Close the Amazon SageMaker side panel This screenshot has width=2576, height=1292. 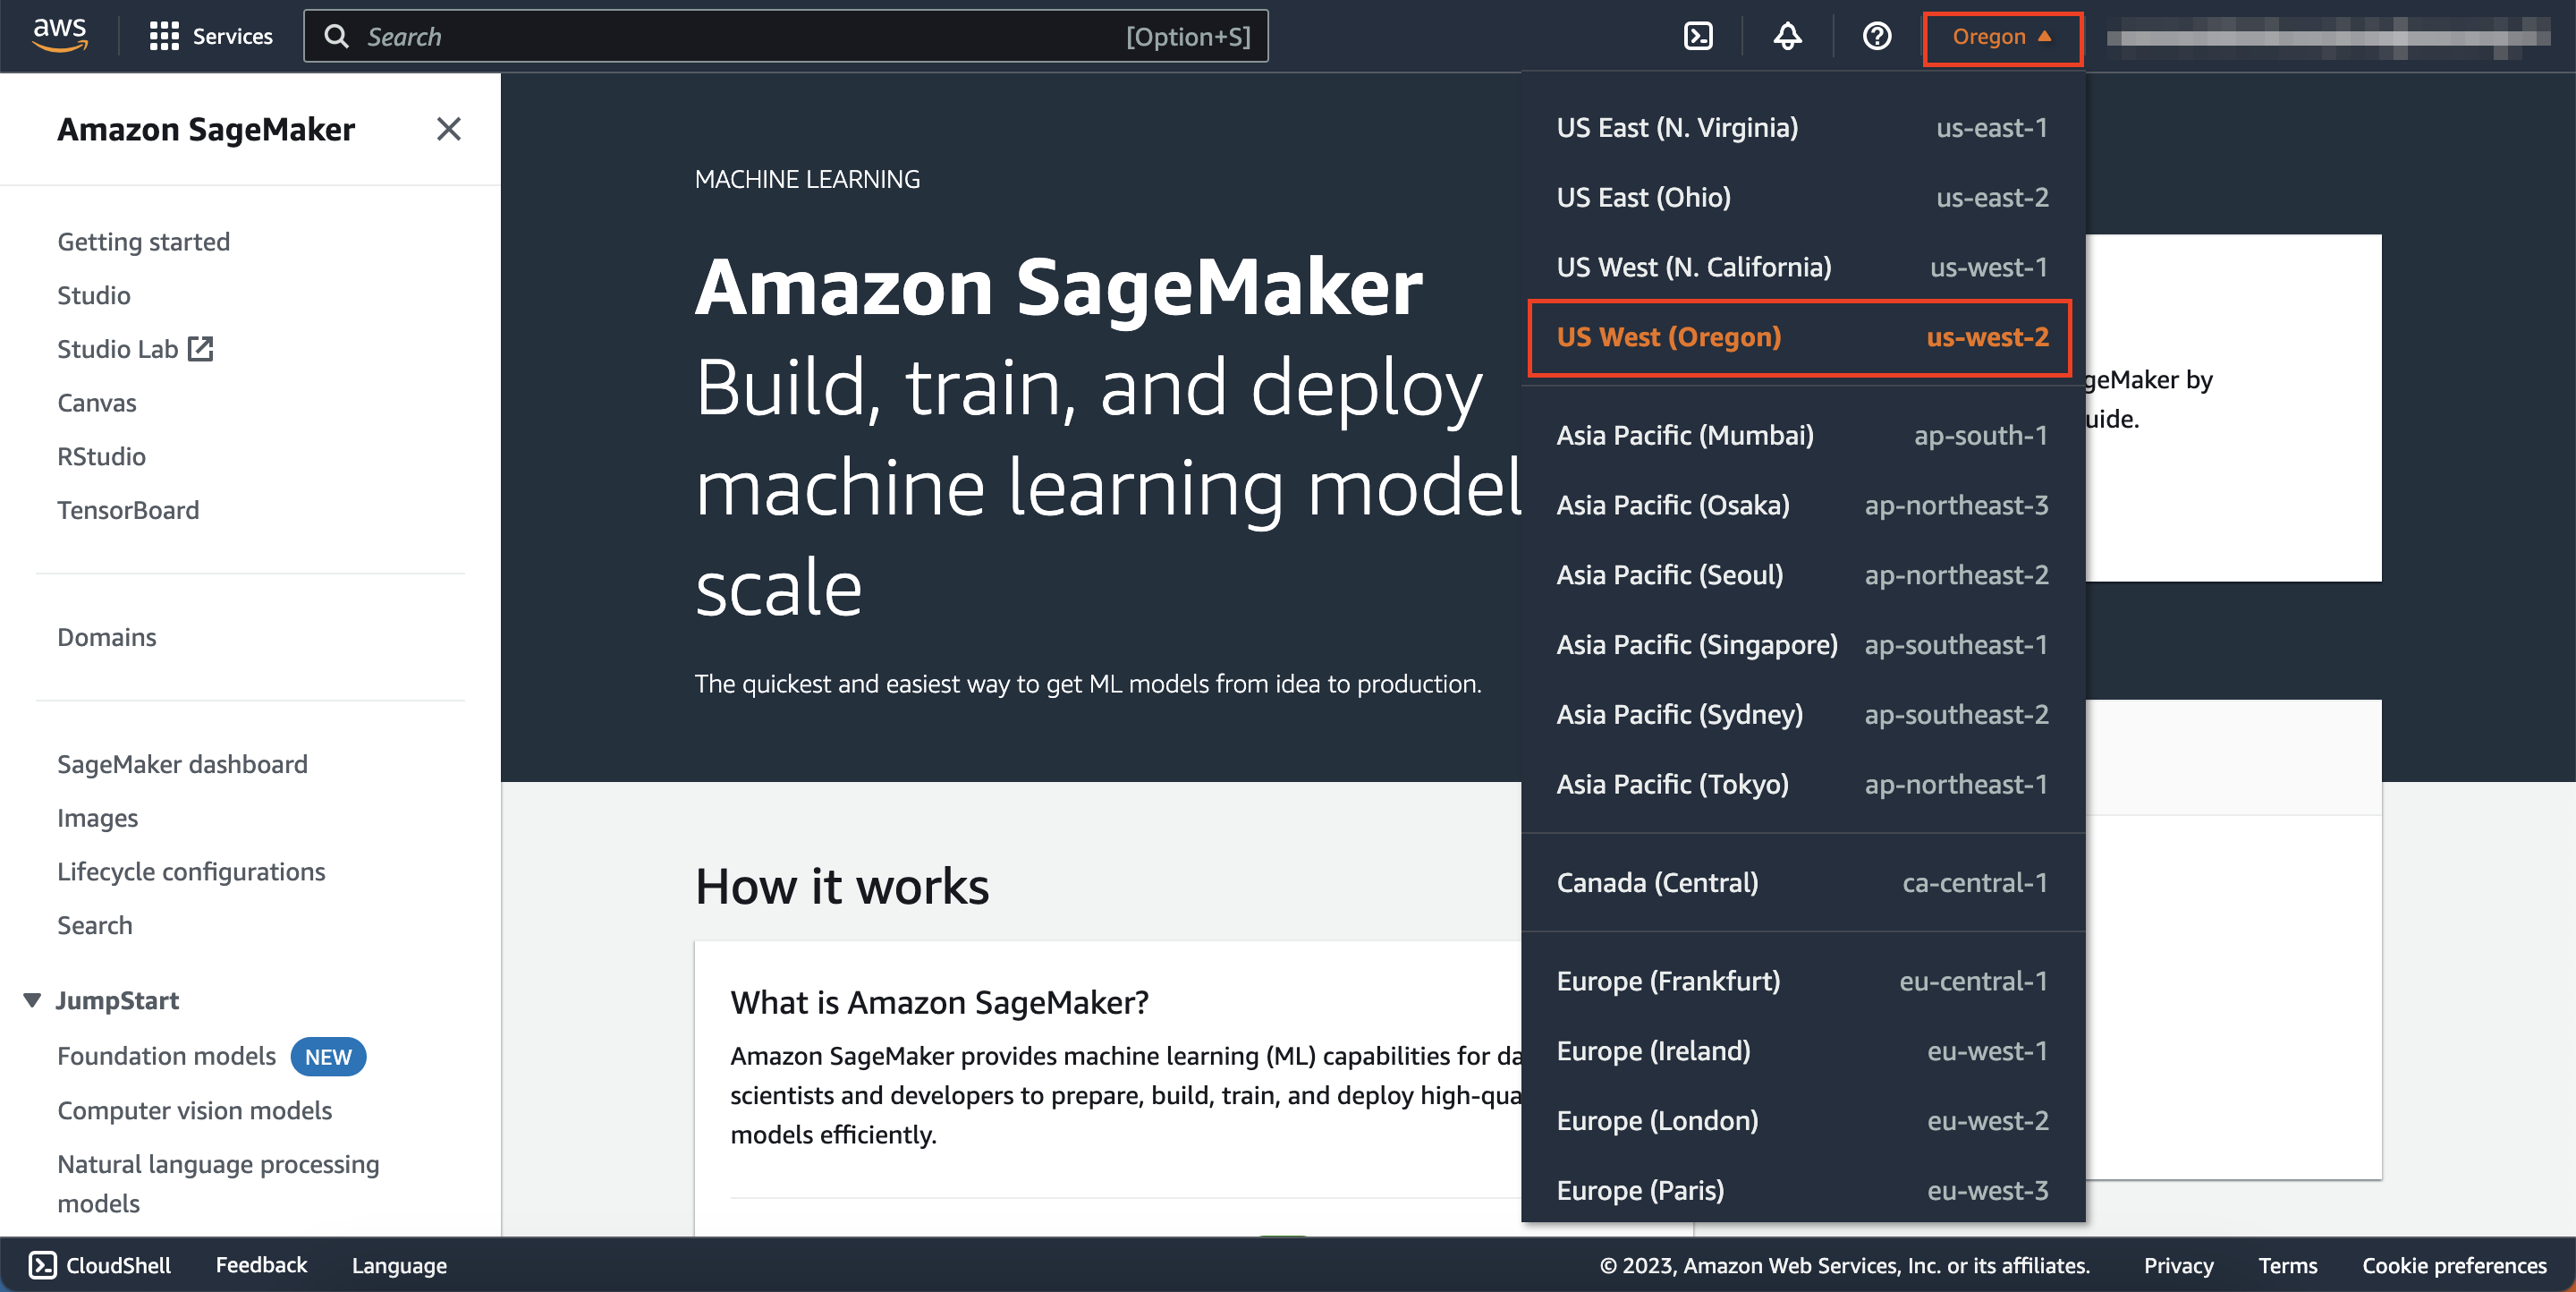(448, 129)
